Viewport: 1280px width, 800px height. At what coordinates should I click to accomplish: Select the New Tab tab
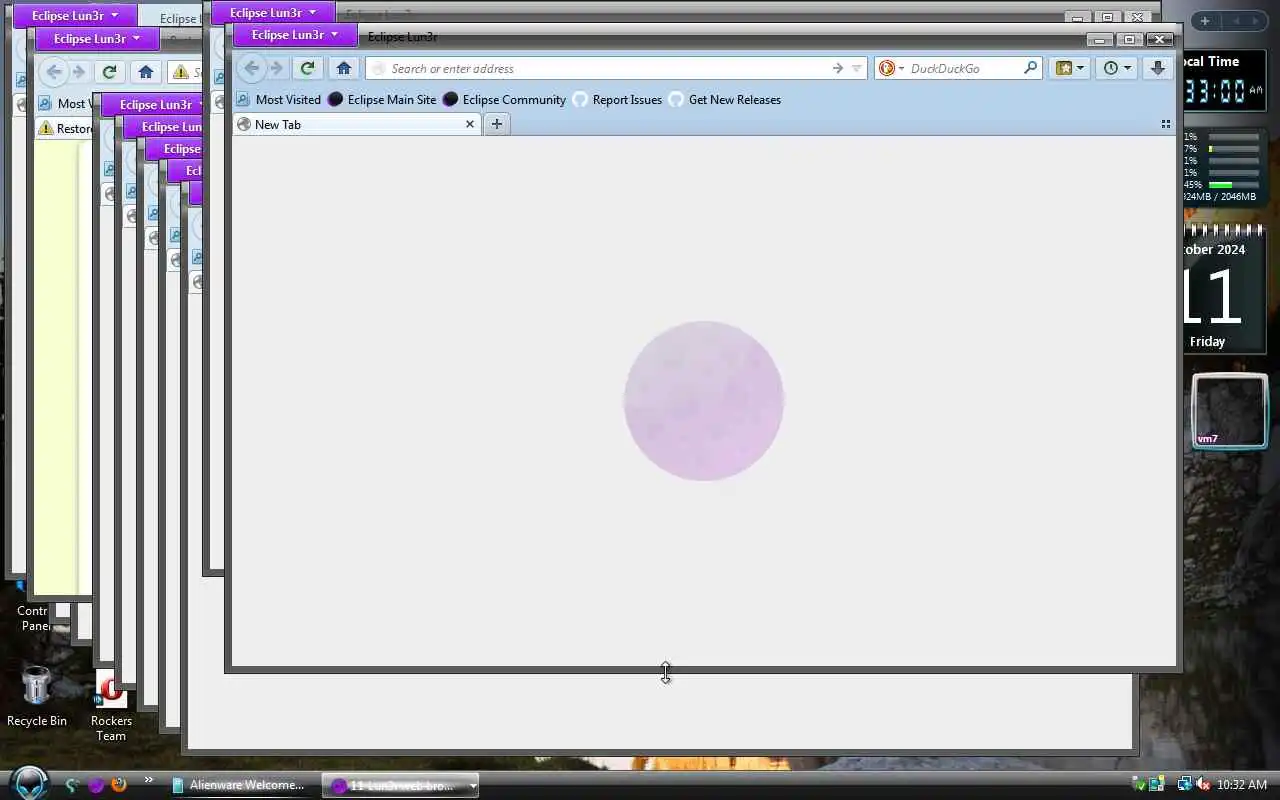tap(357, 124)
